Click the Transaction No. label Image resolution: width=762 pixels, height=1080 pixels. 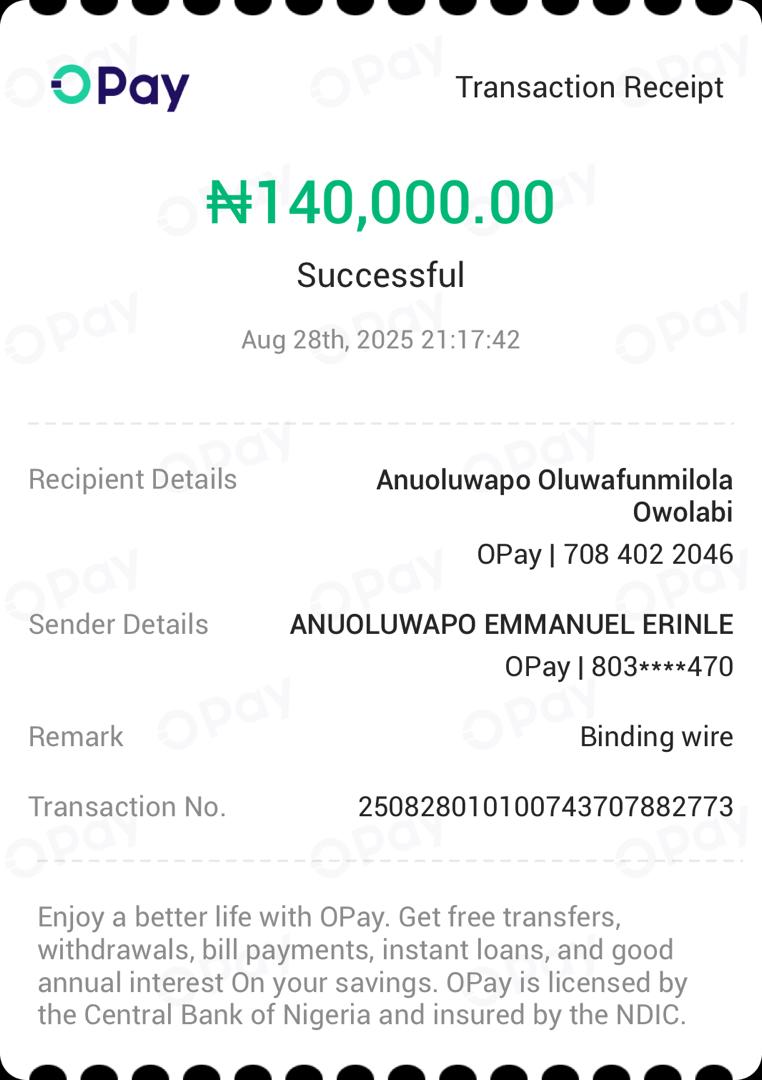coord(127,807)
